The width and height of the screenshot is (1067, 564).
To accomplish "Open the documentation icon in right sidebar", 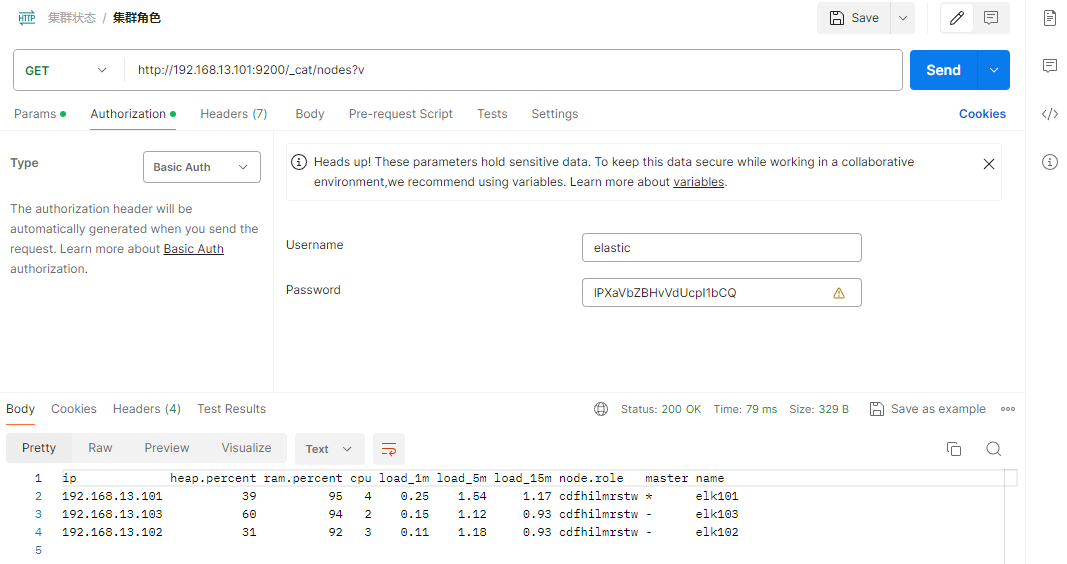I will click(x=1049, y=18).
